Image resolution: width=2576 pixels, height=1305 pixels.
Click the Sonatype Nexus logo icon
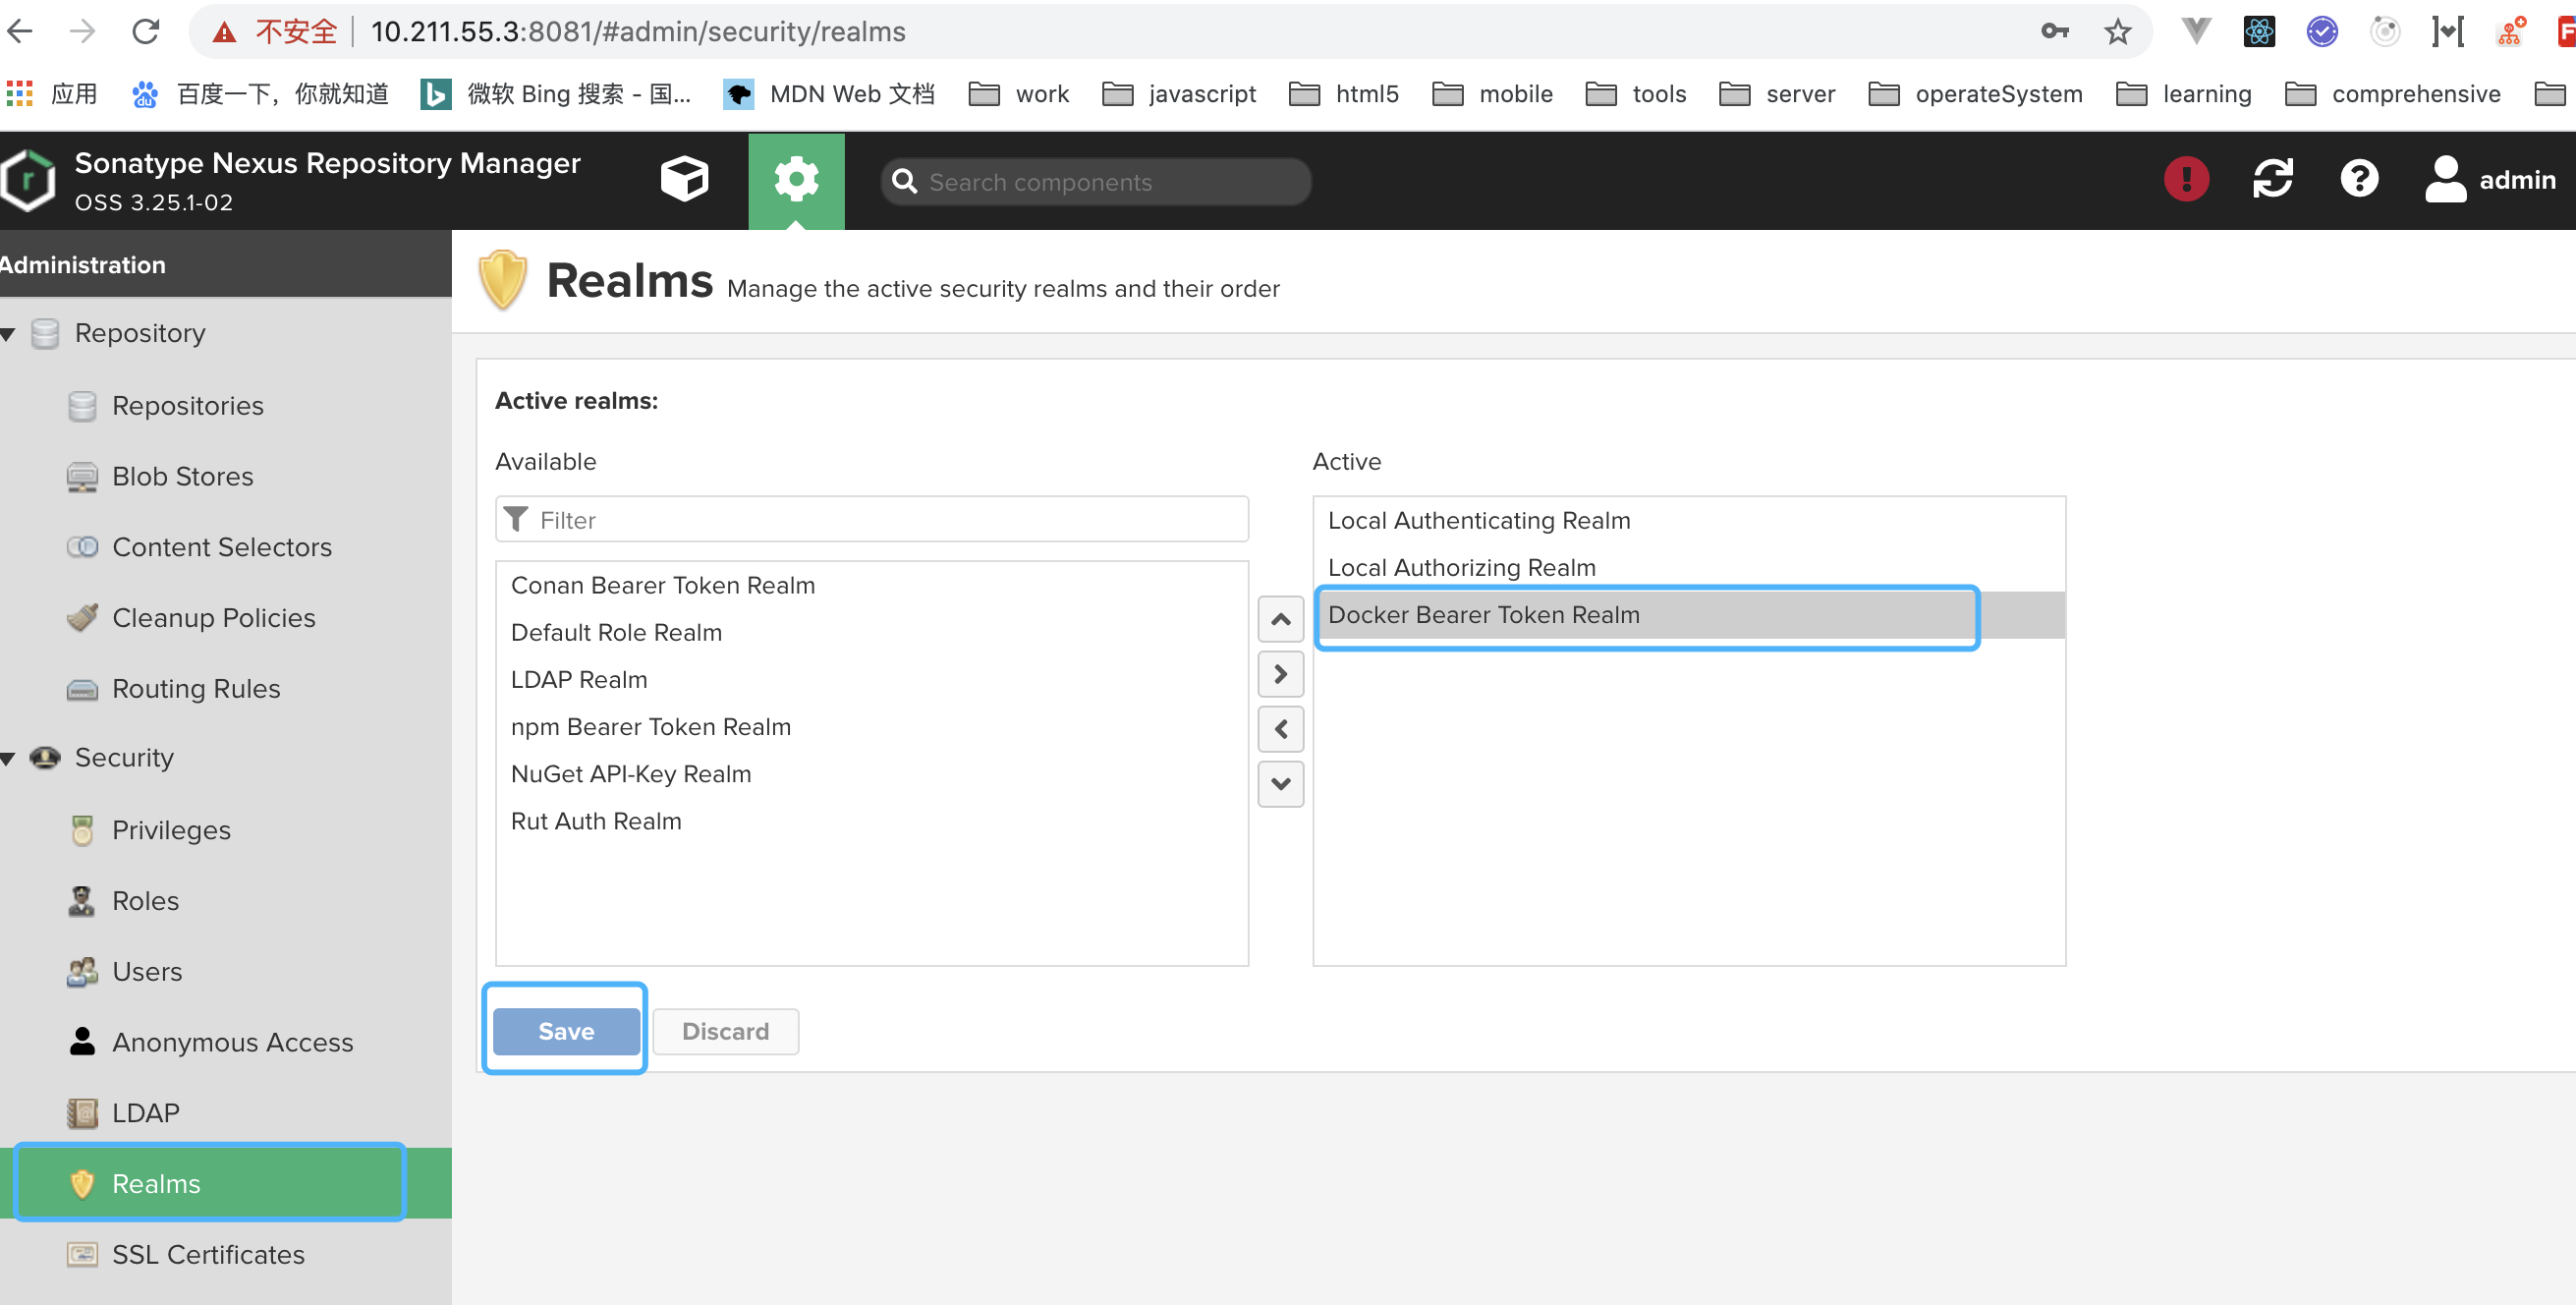pos(28,180)
